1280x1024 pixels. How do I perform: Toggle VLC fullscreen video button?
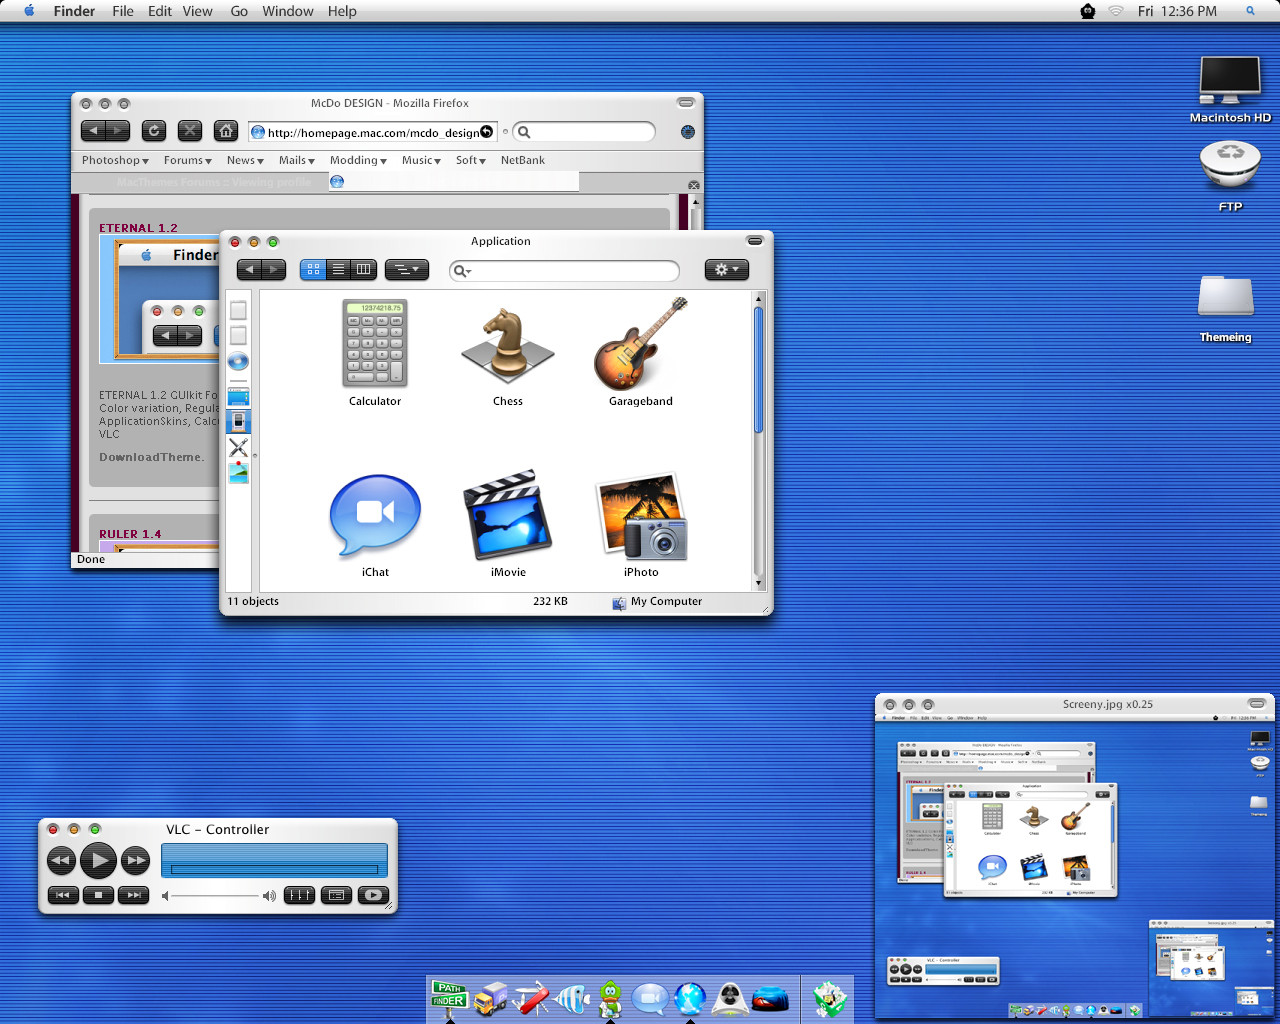pos(373,895)
